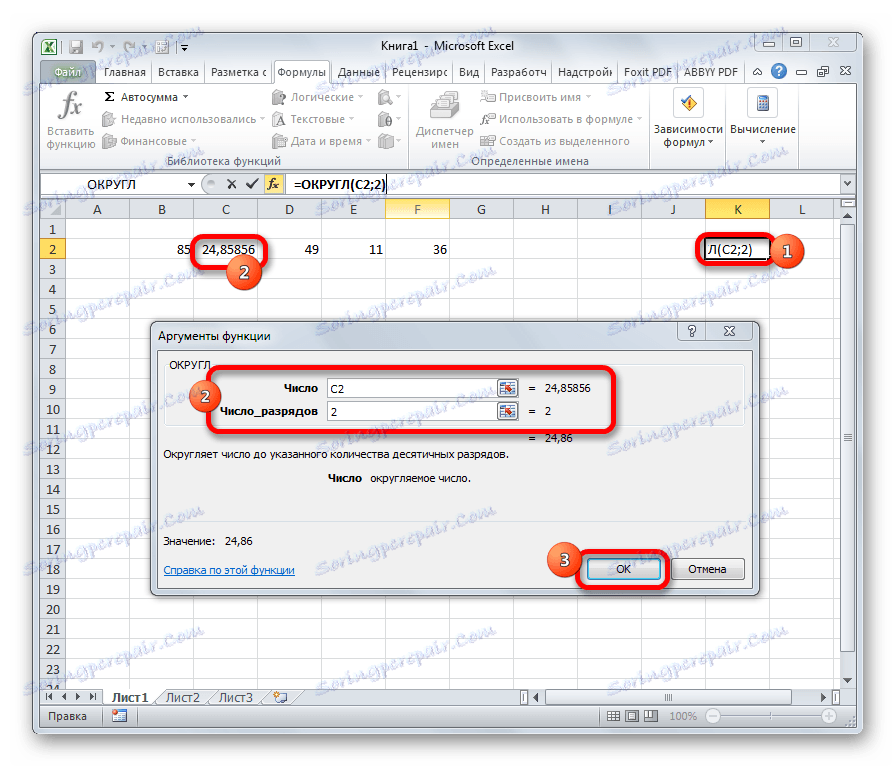896x767 pixels.
Task: Switch to Page Layout view in status bar
Action: point(630,716)
